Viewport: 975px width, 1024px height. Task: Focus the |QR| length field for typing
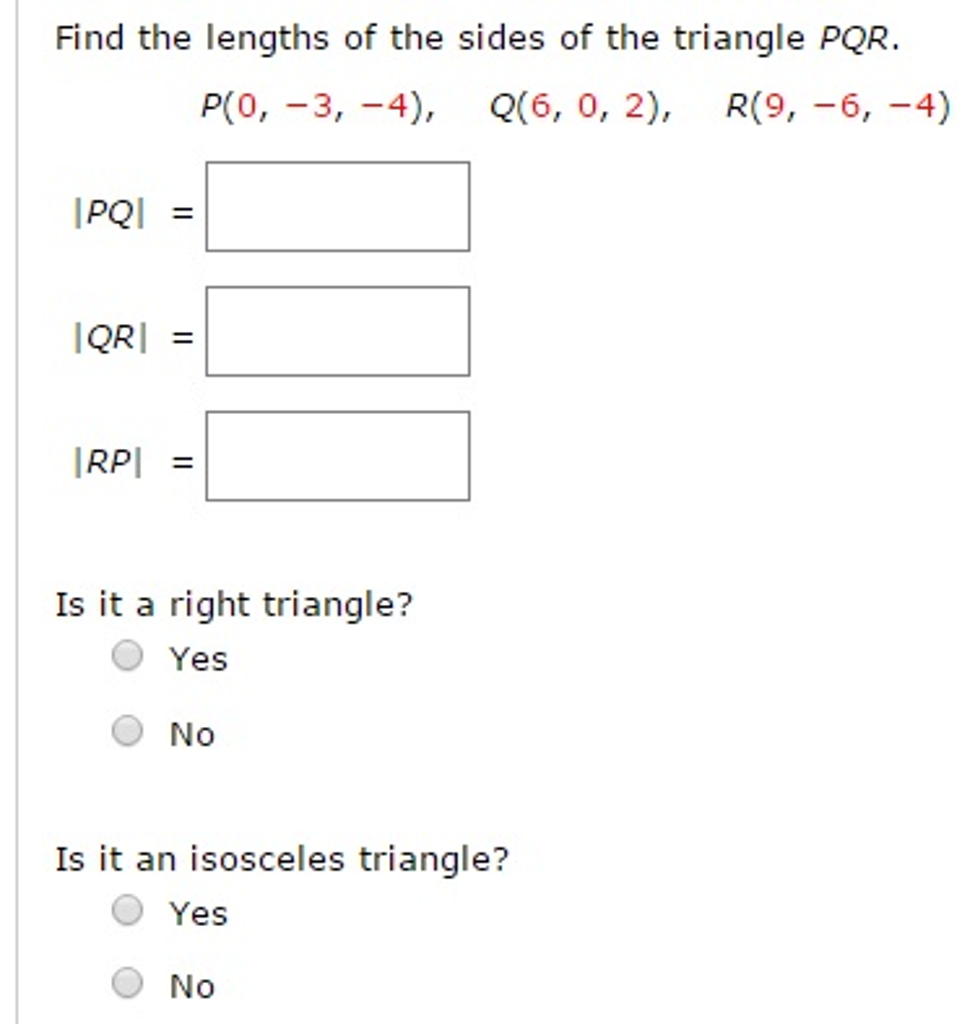[337, 330]
